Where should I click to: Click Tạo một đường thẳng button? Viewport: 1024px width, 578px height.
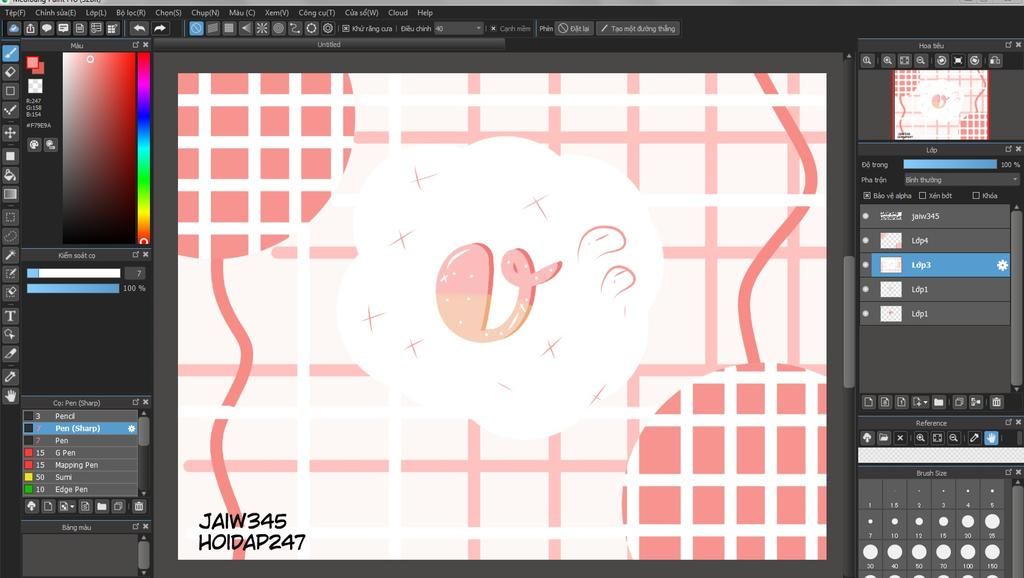tap(638, 29)
